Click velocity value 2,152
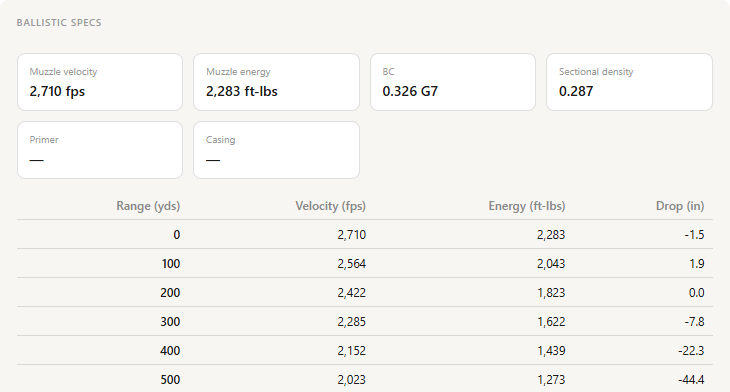The height and width of the screenshot is (392, 730). tap(352, 351)
